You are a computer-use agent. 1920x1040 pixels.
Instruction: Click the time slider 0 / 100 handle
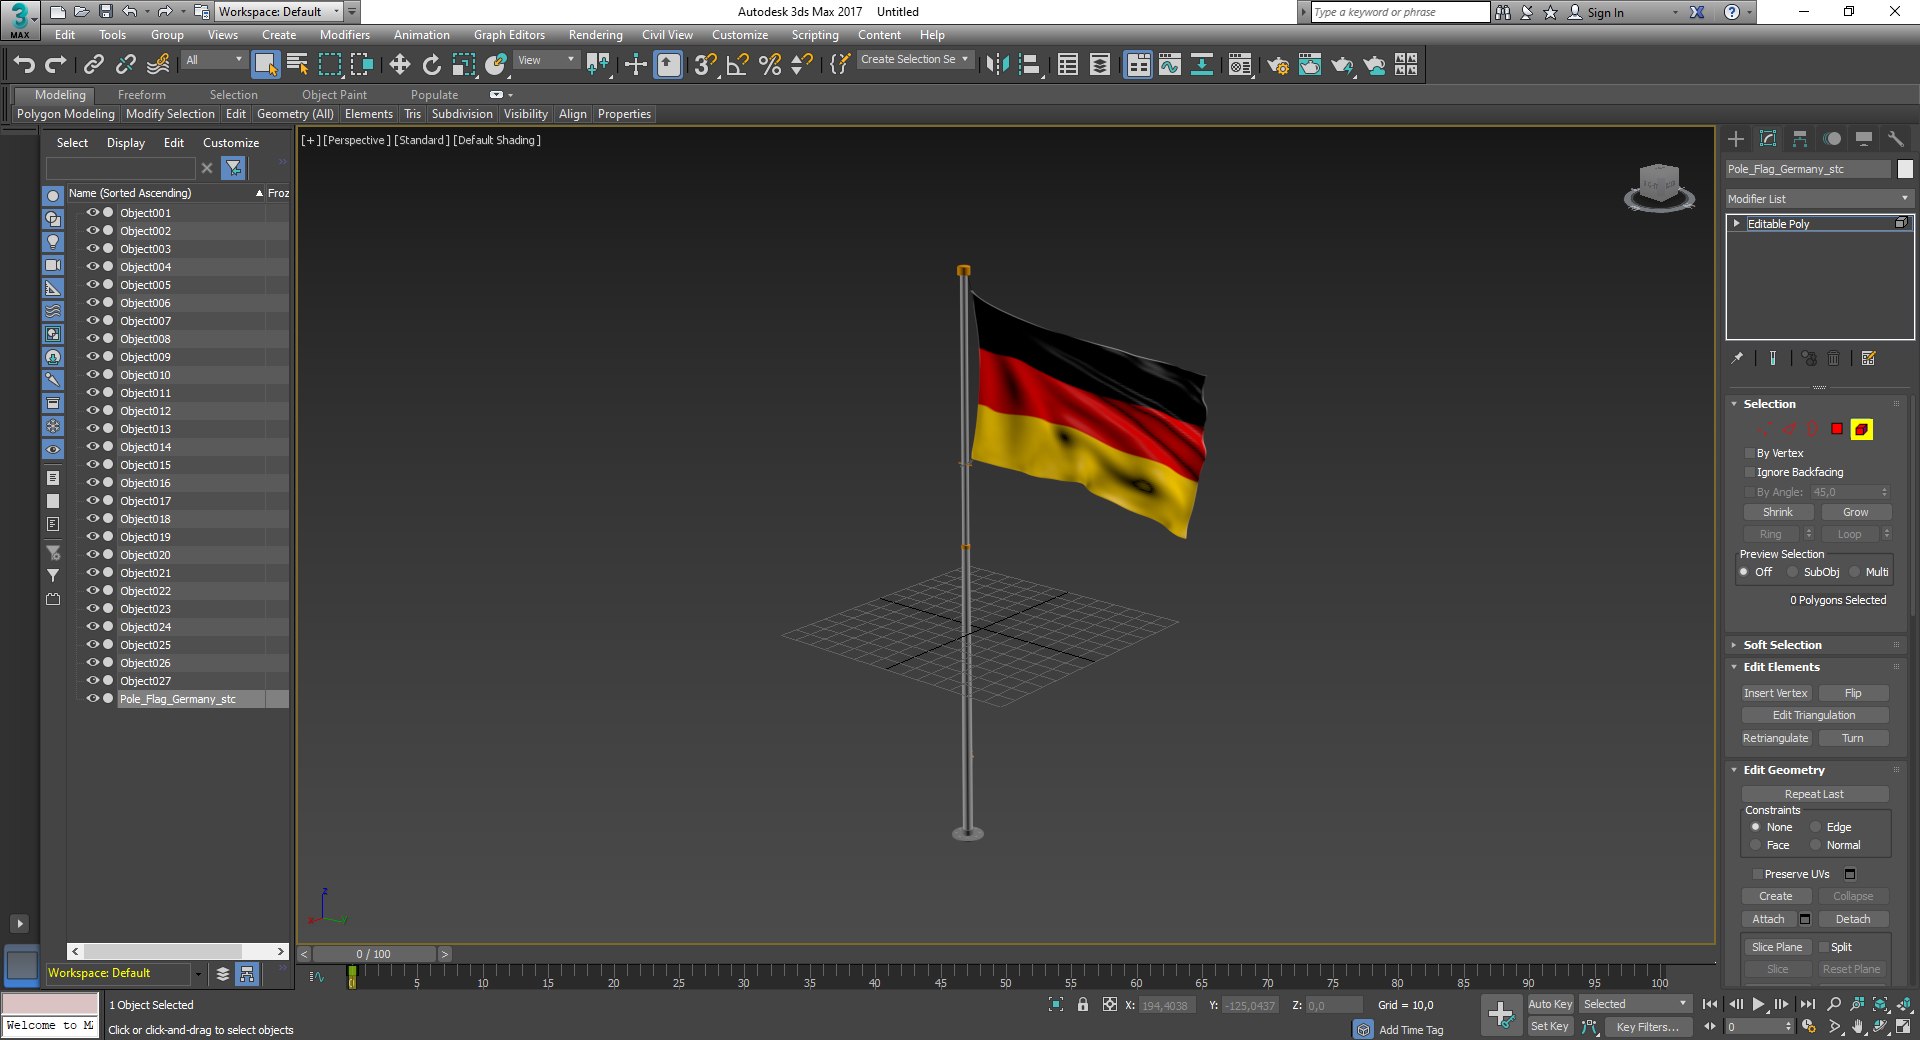pos(373,954)
